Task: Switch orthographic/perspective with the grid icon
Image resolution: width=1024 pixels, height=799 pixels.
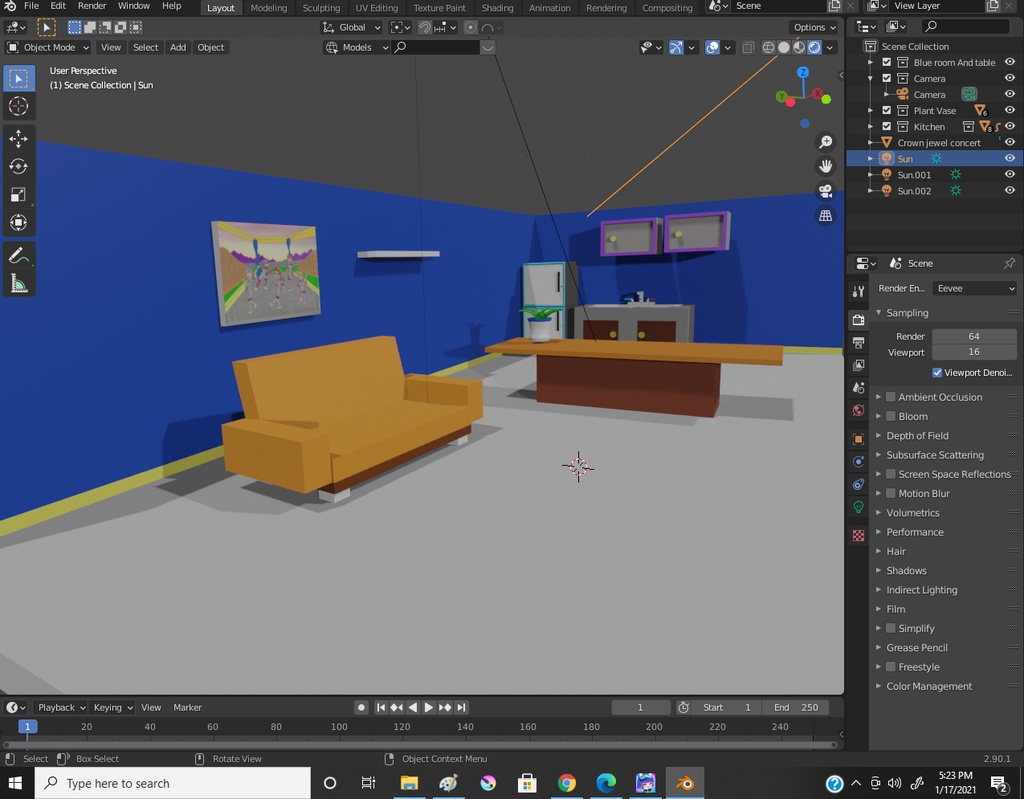Action: tap(825, 216)
